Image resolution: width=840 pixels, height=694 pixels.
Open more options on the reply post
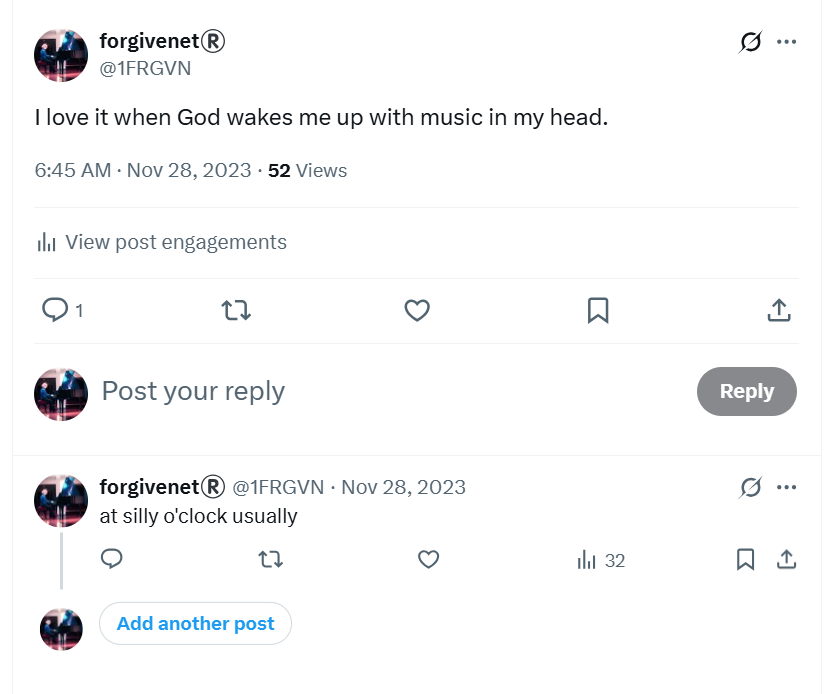[786, 487]
